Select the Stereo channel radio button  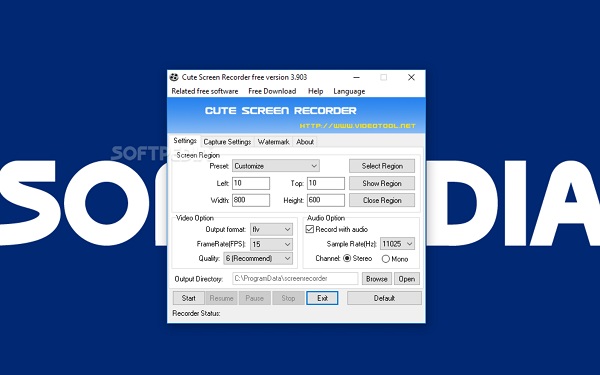(347, 259)
